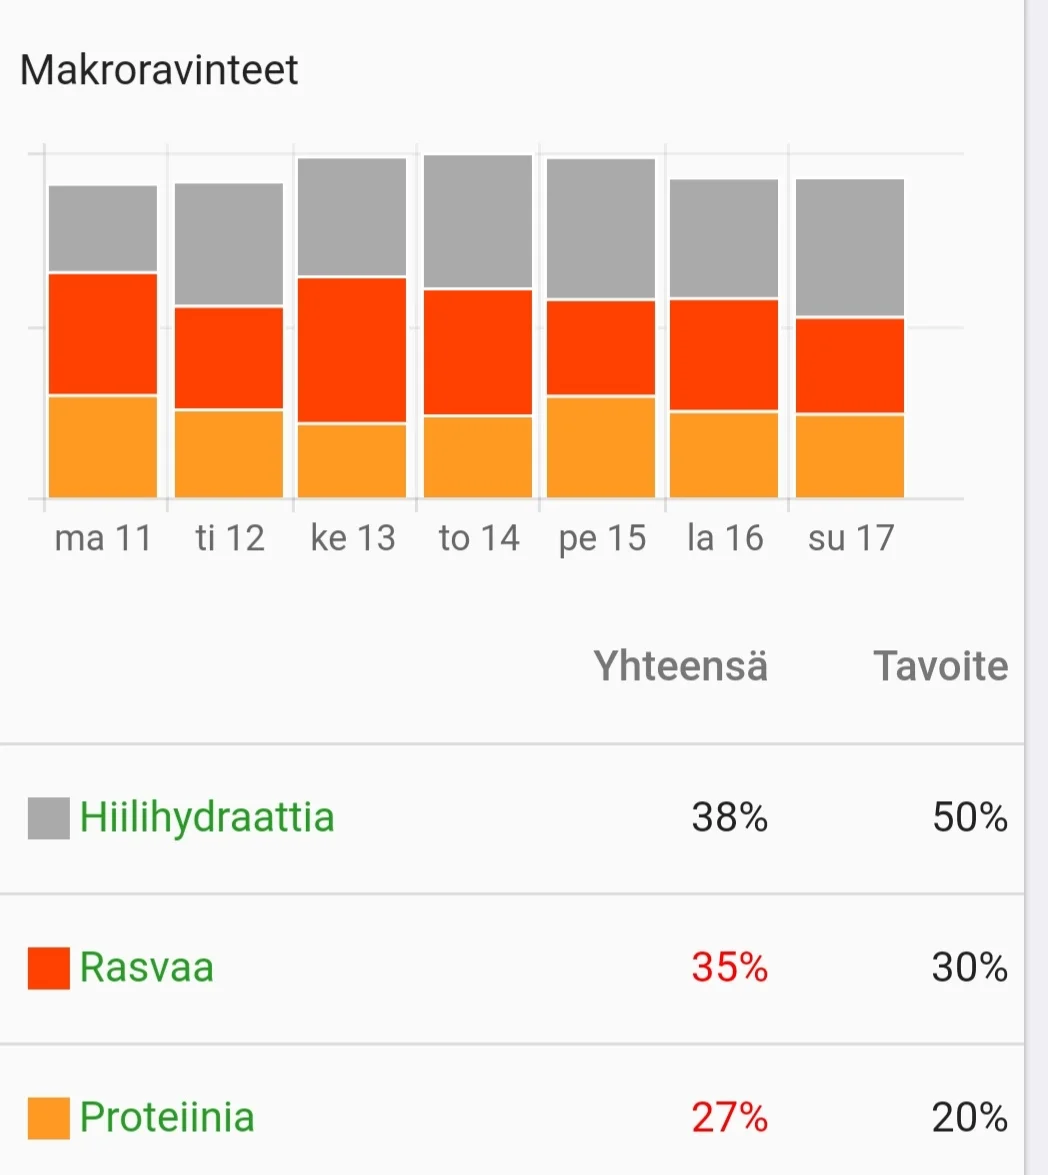Viewport: 1048px width, 1175px height.
Task: Choose the to 14 day label
Action: [479, 538]
